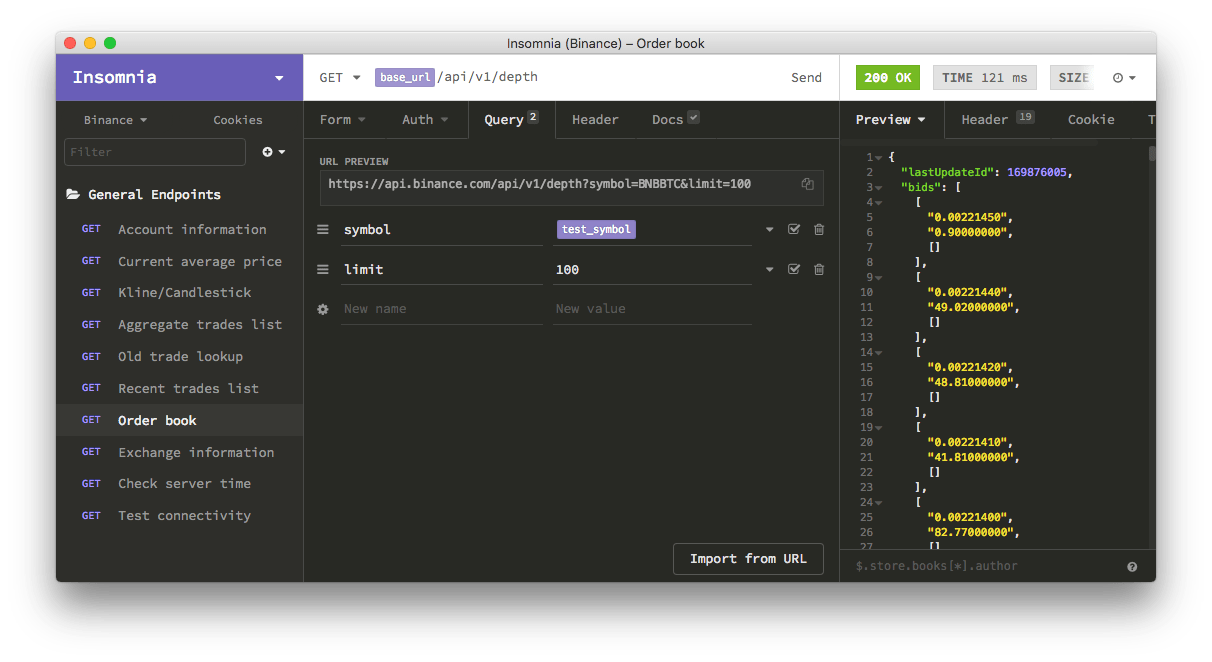Click the /api/v1/depth URL path text

[x=488, y=77]
